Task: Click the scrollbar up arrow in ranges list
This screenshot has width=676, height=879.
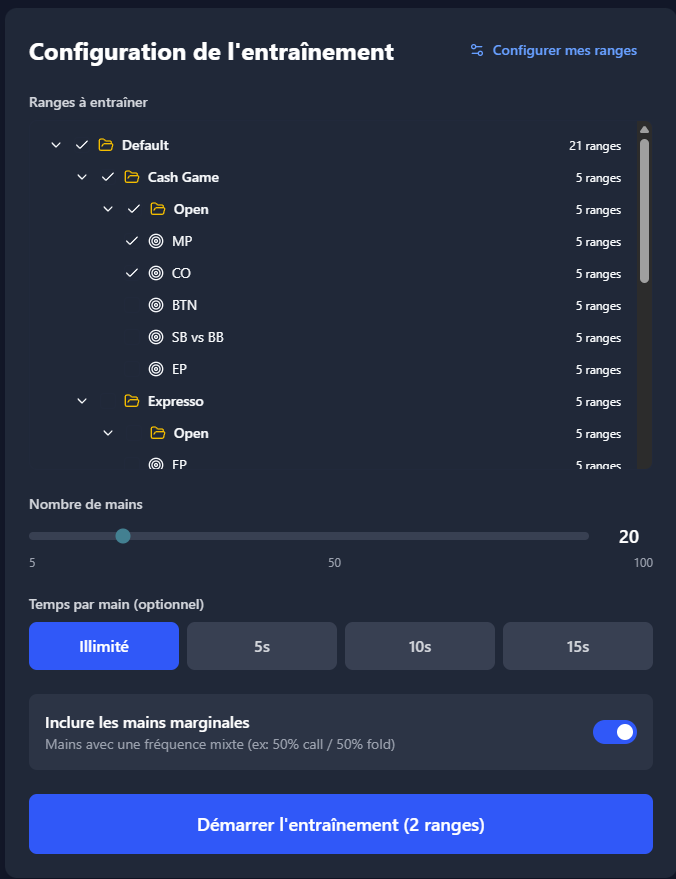Action: (x=644, y=129)
